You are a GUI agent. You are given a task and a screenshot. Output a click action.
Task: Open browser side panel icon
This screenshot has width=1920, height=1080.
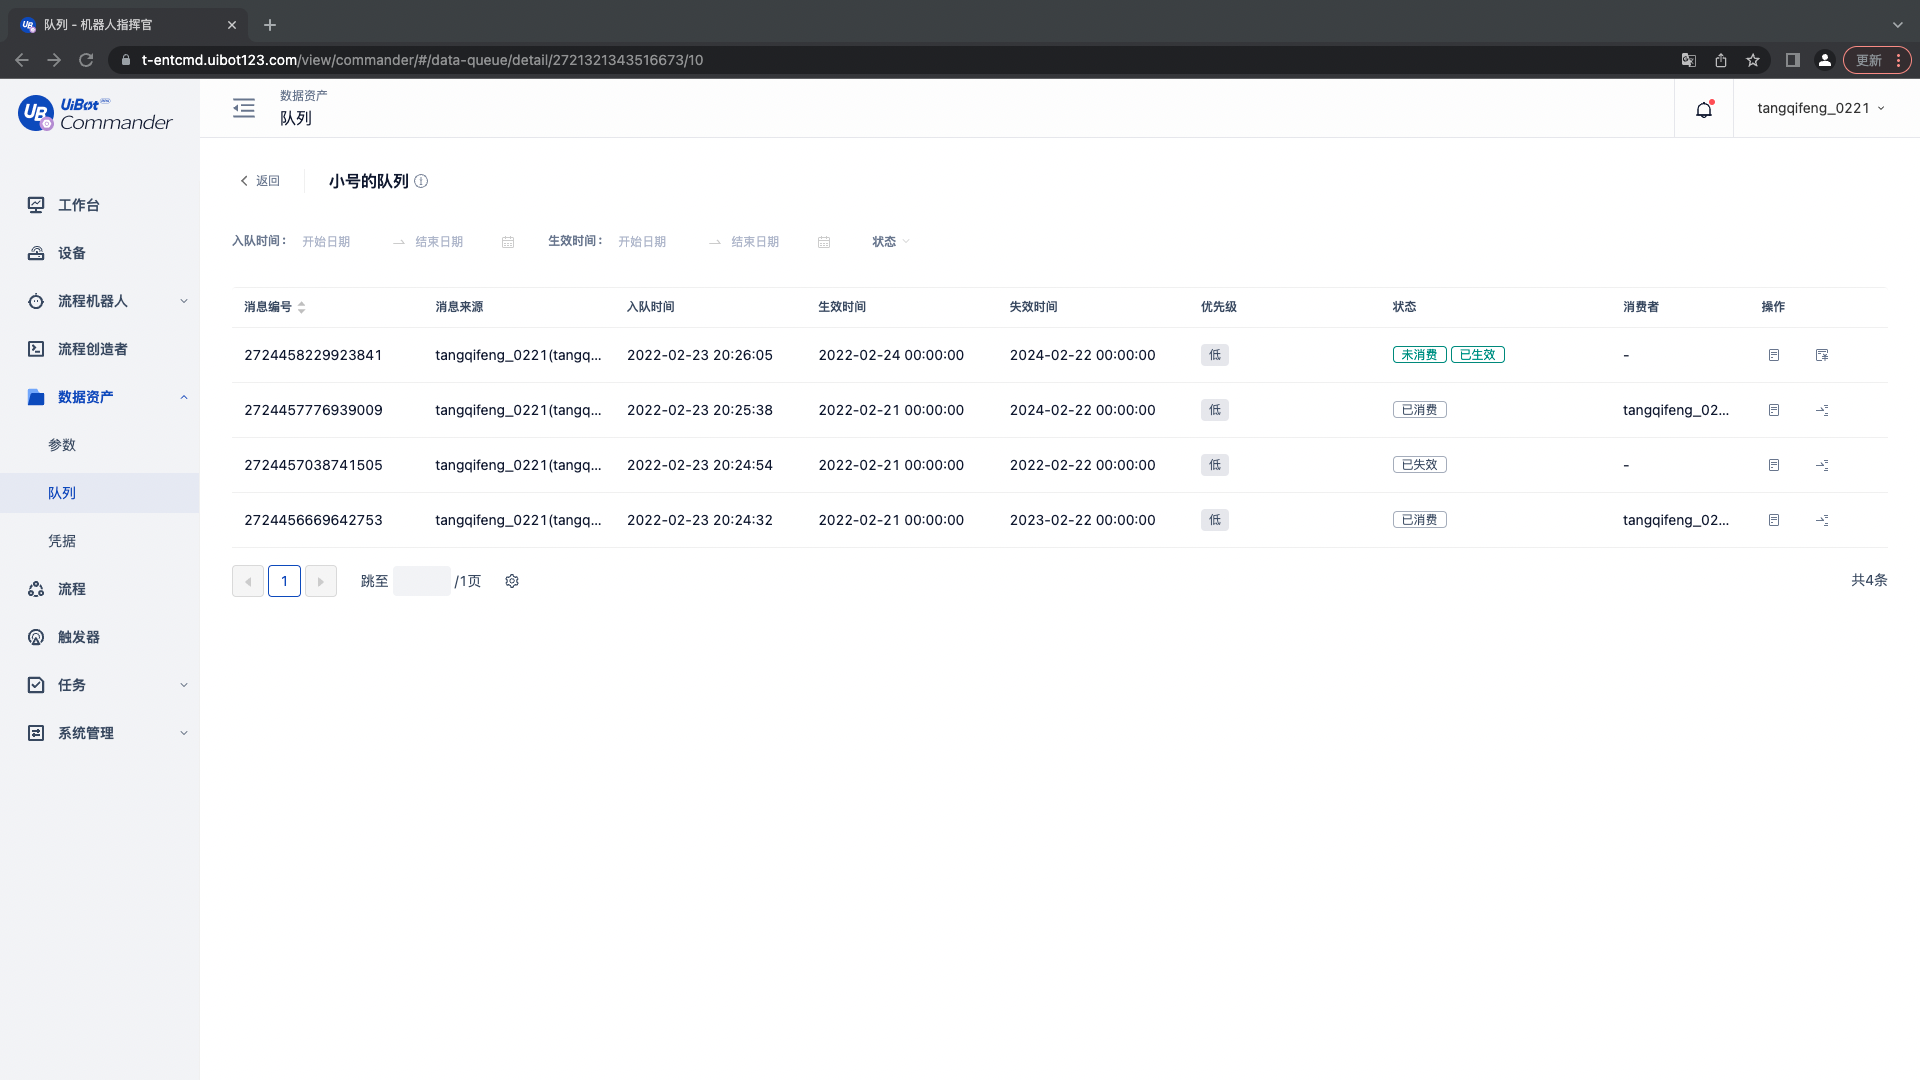[1793, 60]
